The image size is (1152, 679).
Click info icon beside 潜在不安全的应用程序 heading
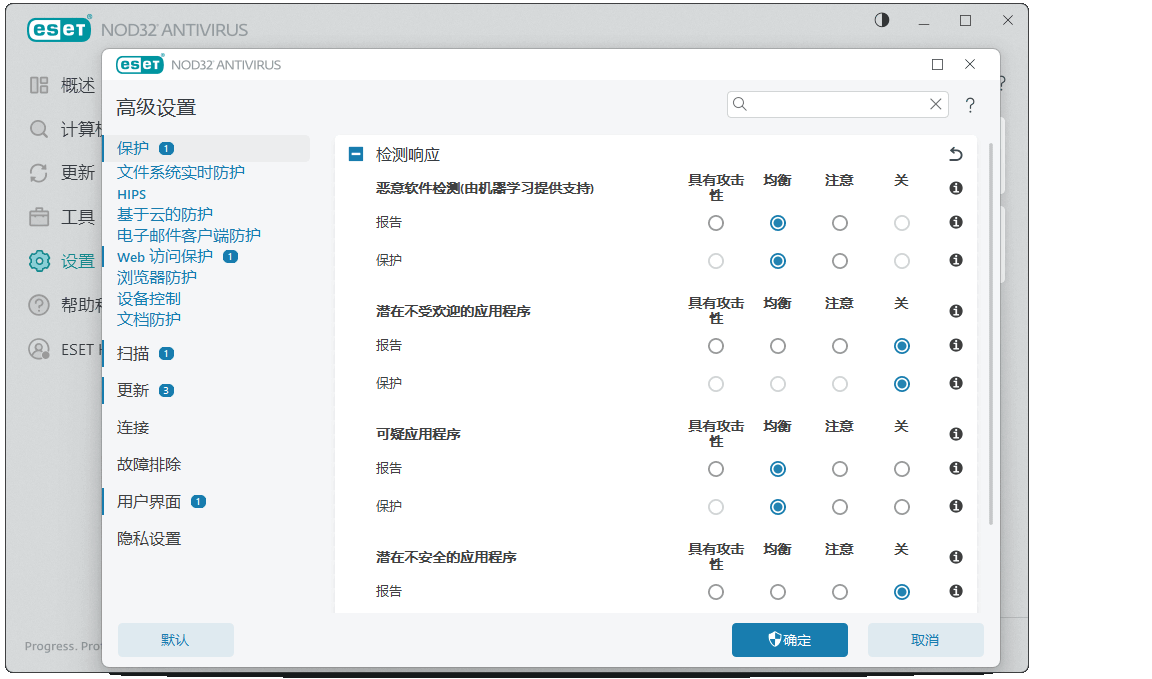(955, 557)
